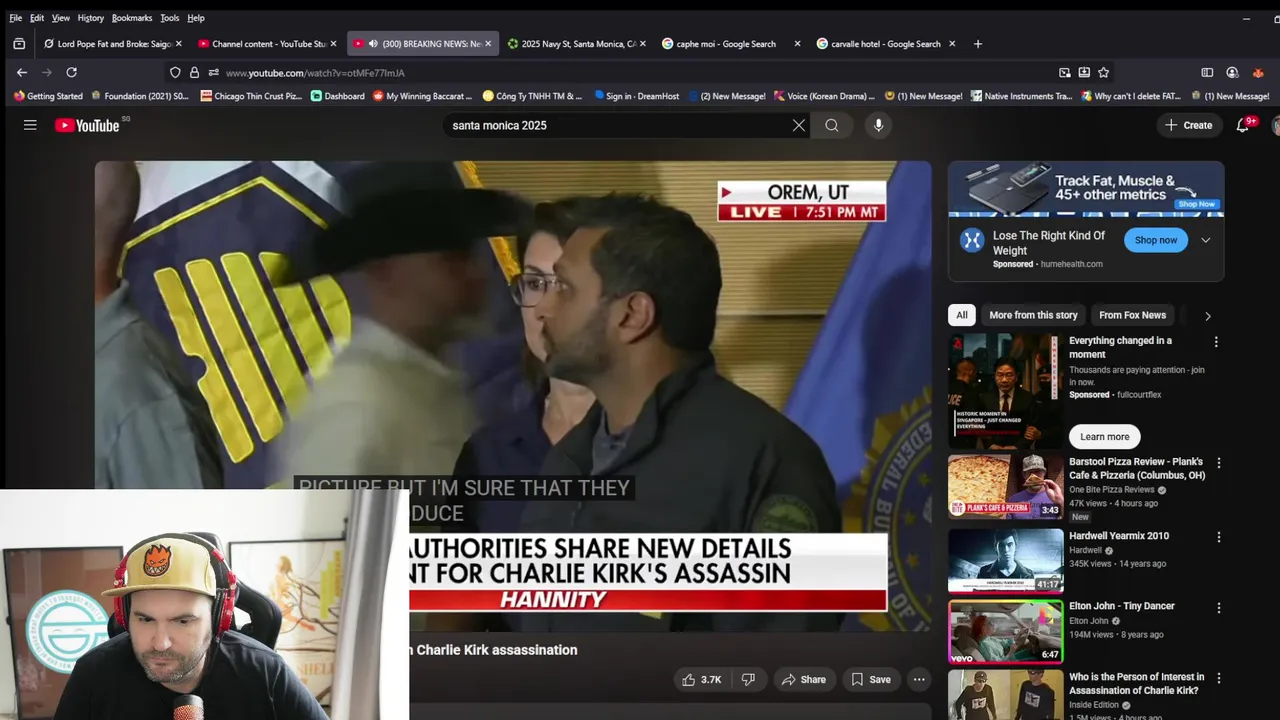
Task: Open more actions ellipsis under video
Action: pyautogui.click(x=918, y=679)
